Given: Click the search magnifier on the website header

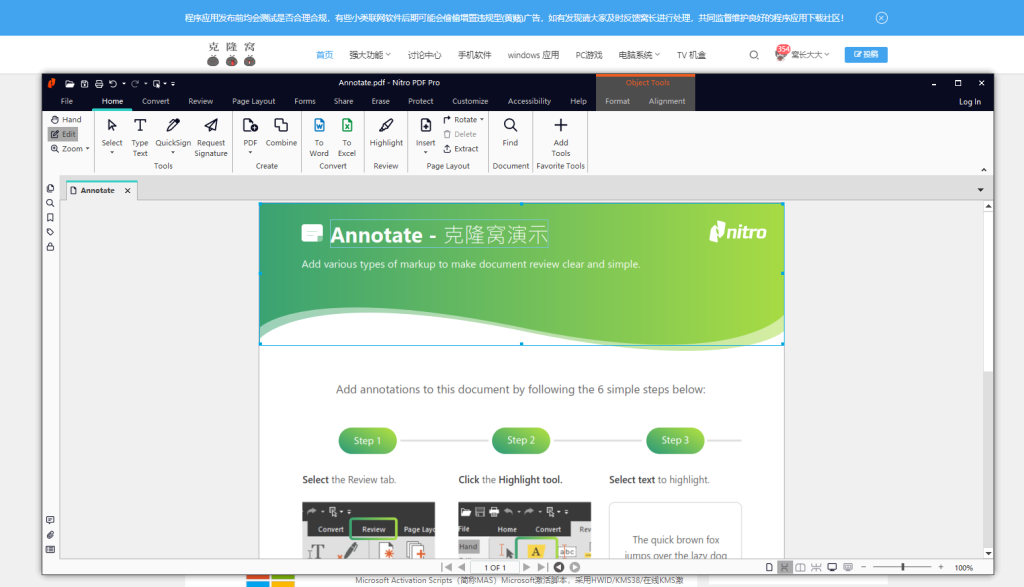Looking at the screenshot, I should click(x=754, y=55).
